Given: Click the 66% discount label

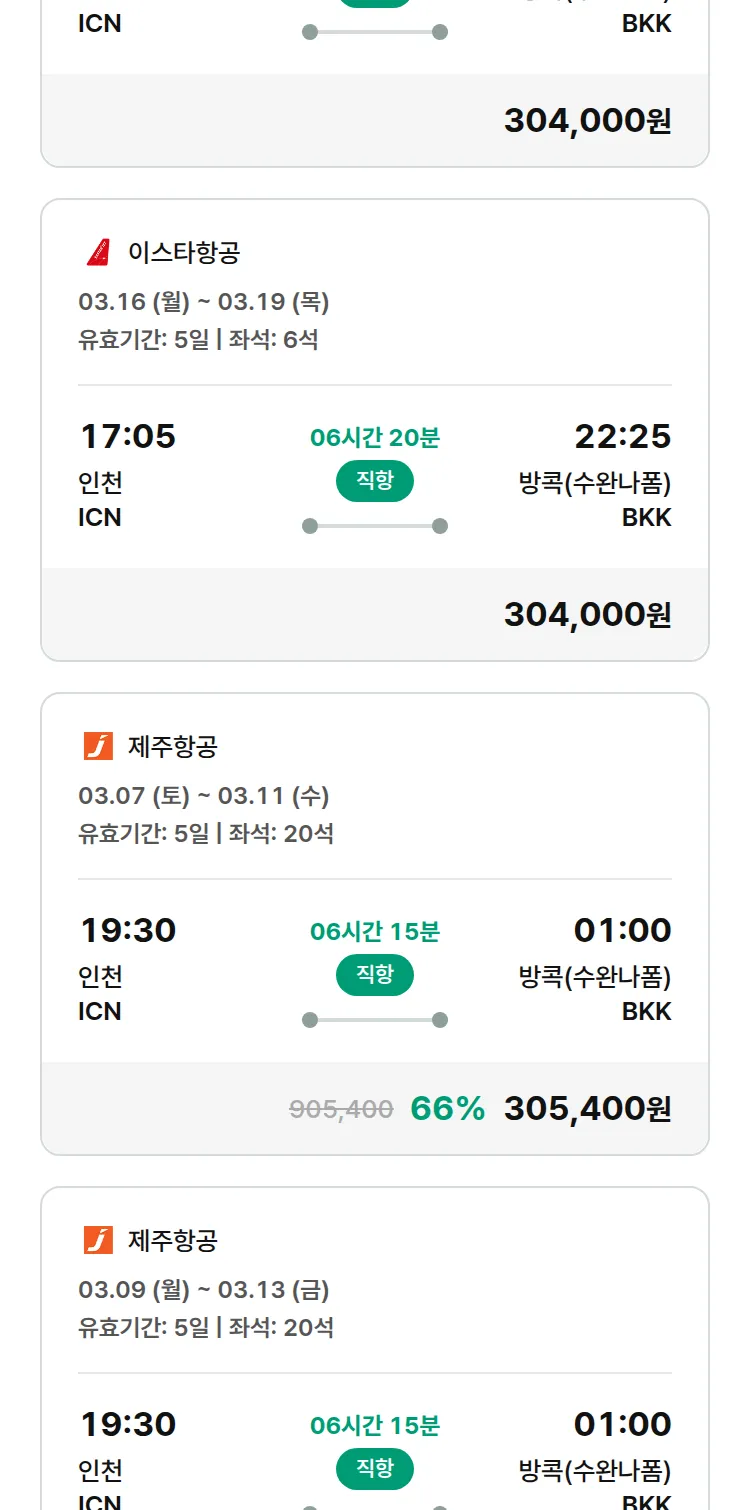Looking at the screenshot, I should [x=447, y=1108].
